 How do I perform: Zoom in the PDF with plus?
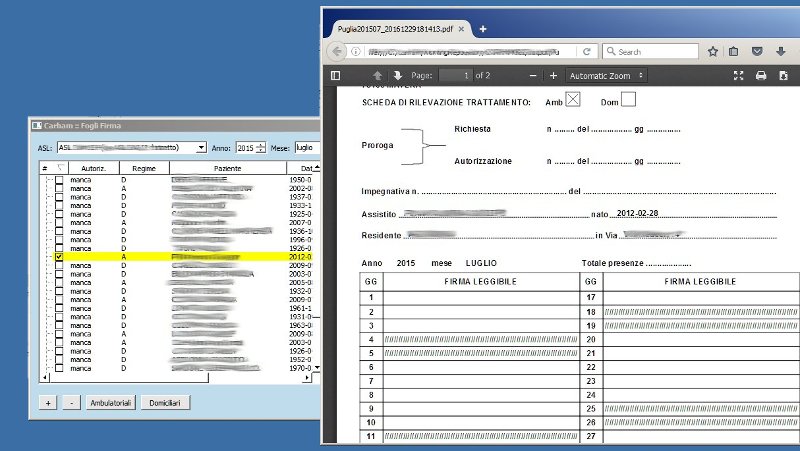click(553, 76)
